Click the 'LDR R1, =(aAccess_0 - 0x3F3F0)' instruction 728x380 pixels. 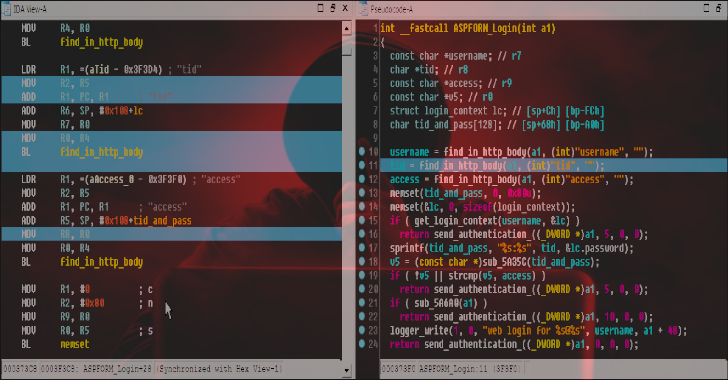tap(131, 179)
